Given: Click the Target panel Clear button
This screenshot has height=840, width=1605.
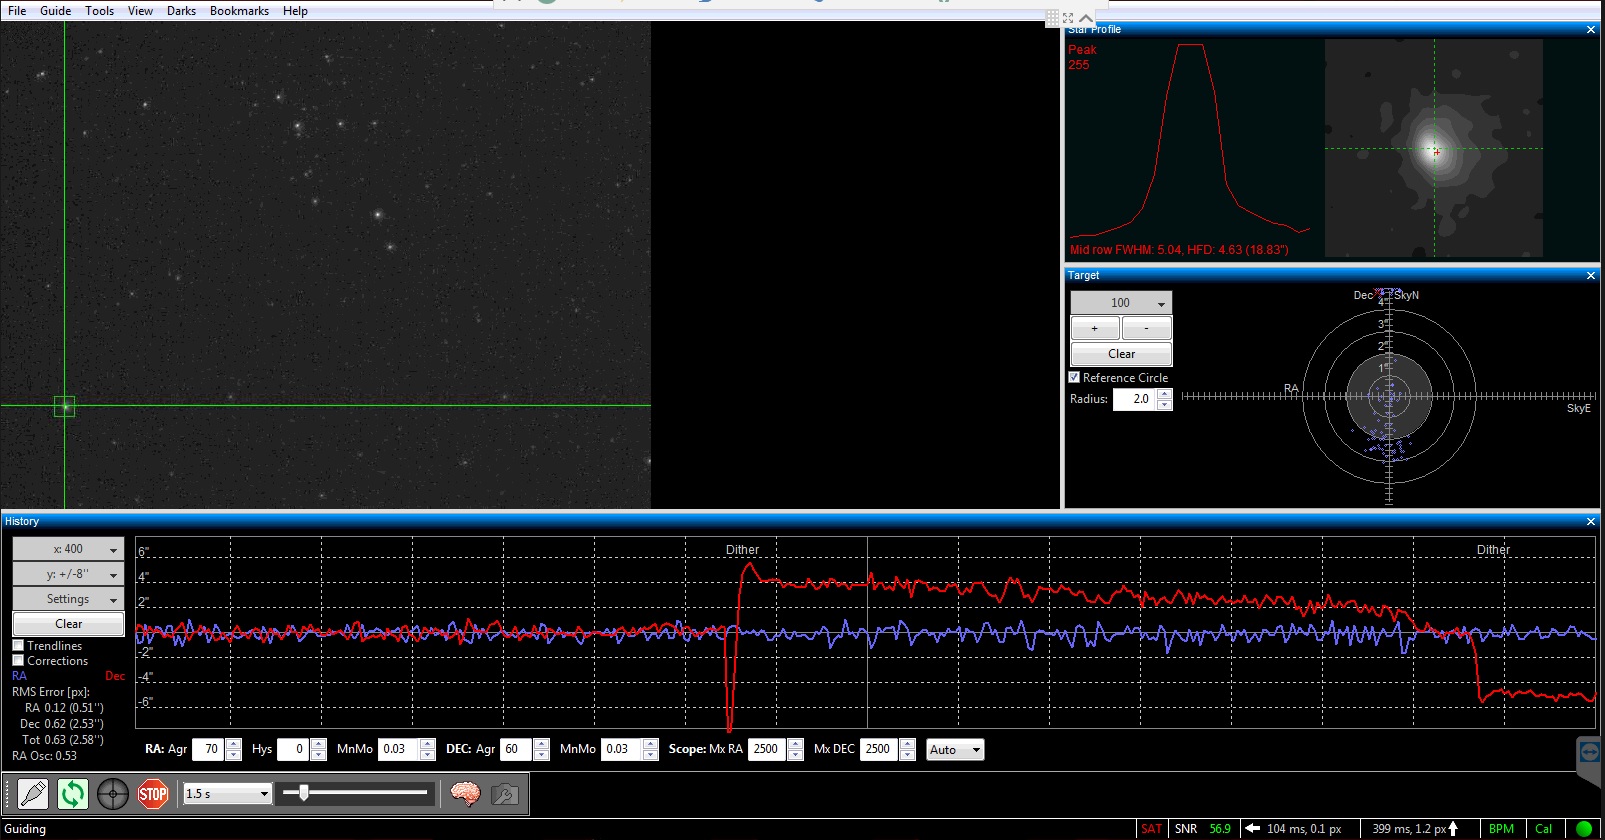Looking at the screenshot, I should click(x=1121, y=354).
